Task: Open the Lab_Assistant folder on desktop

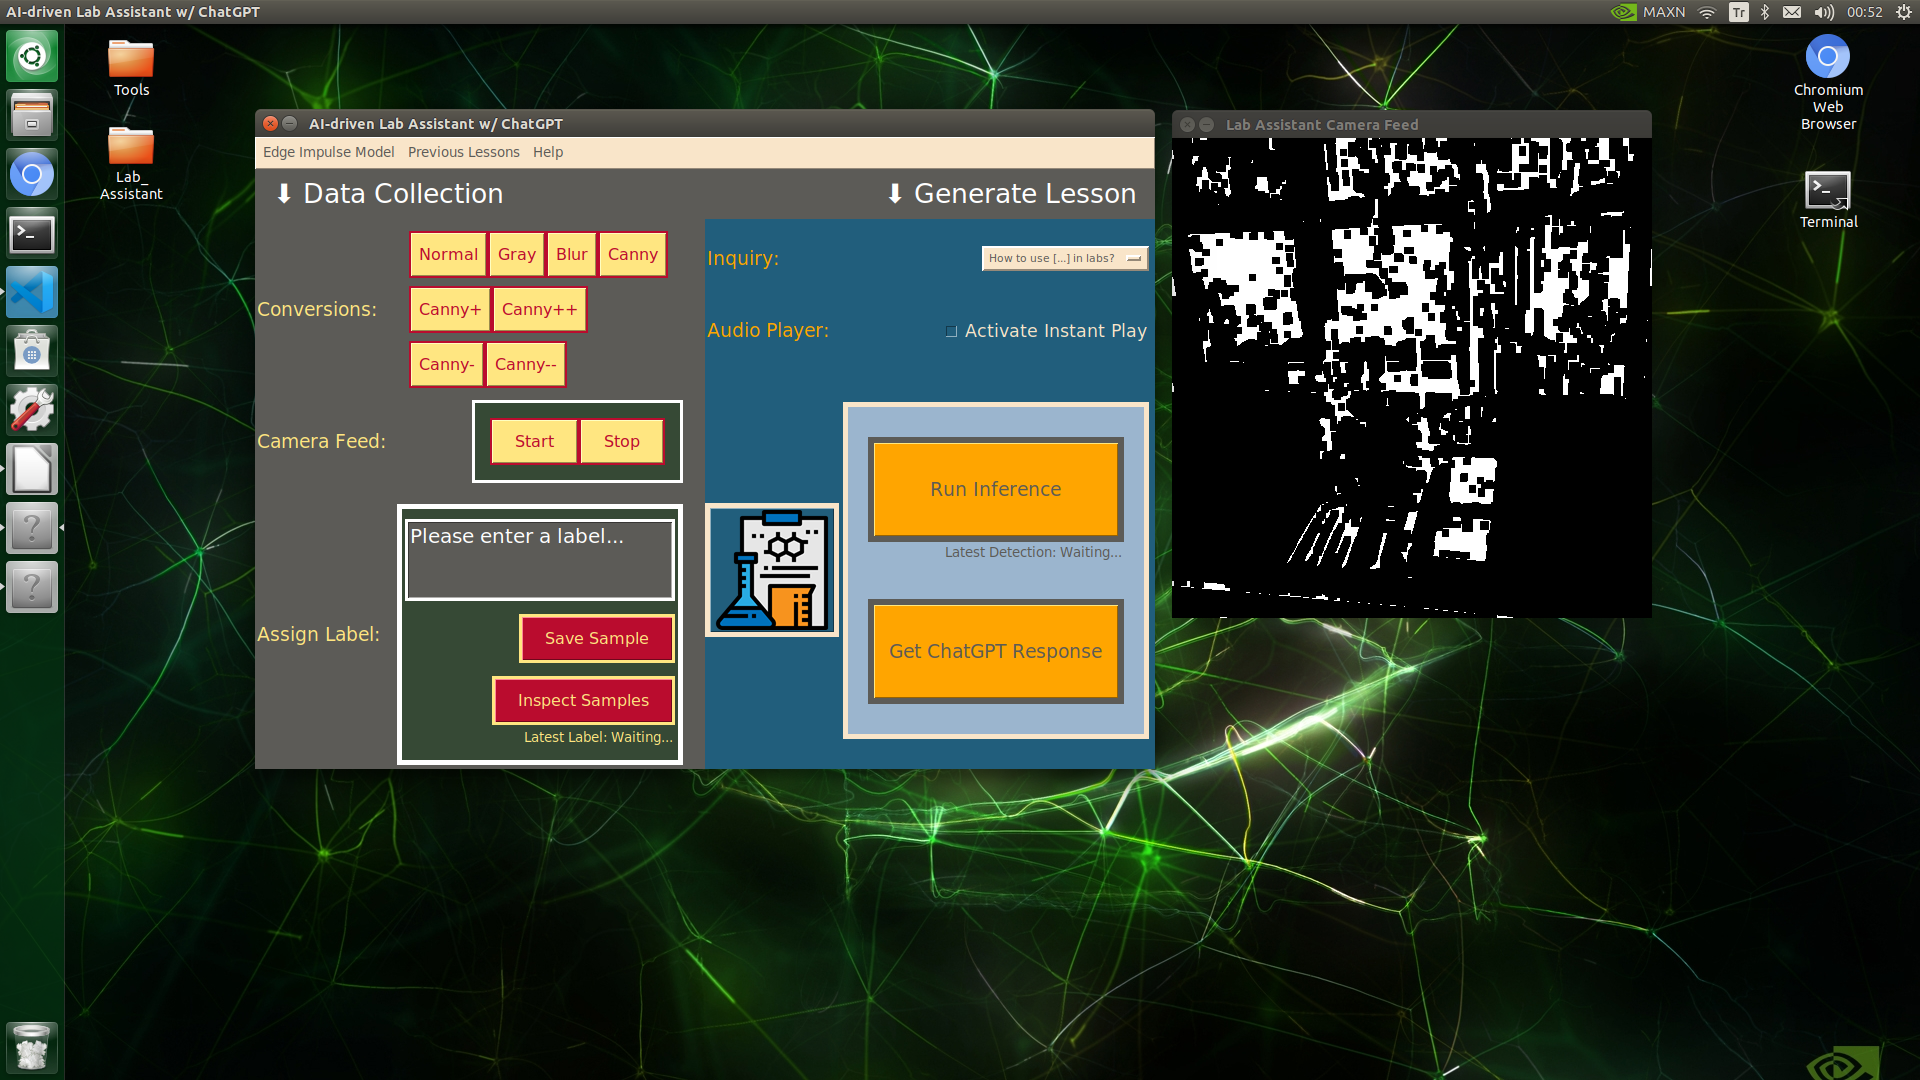Action: click(x=131, y=164)
